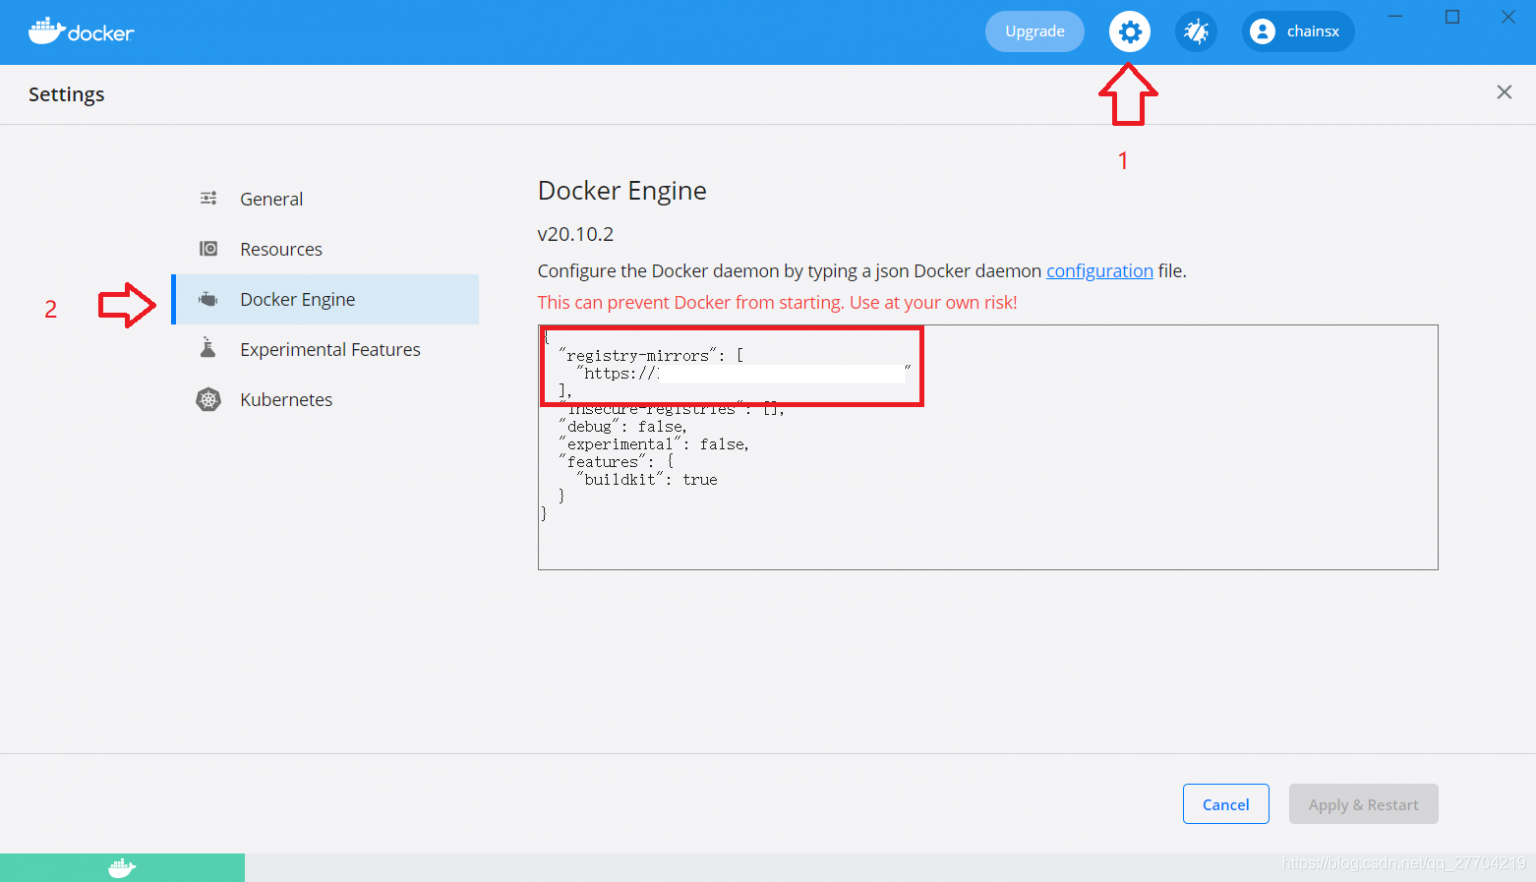Click the Upgrade button
The image size is (1536, 882).
pyautogui.click(x=1035, y=31)
